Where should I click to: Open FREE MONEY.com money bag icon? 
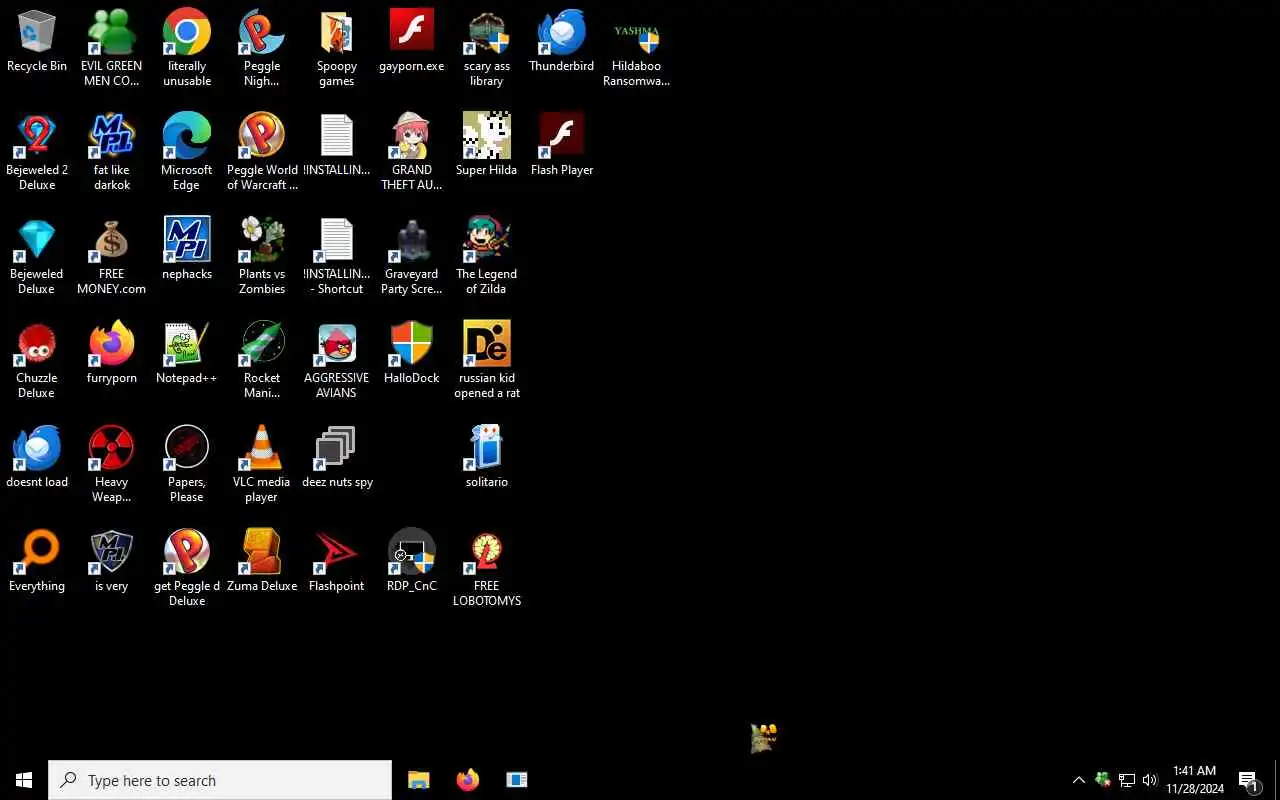click(112, 256)
